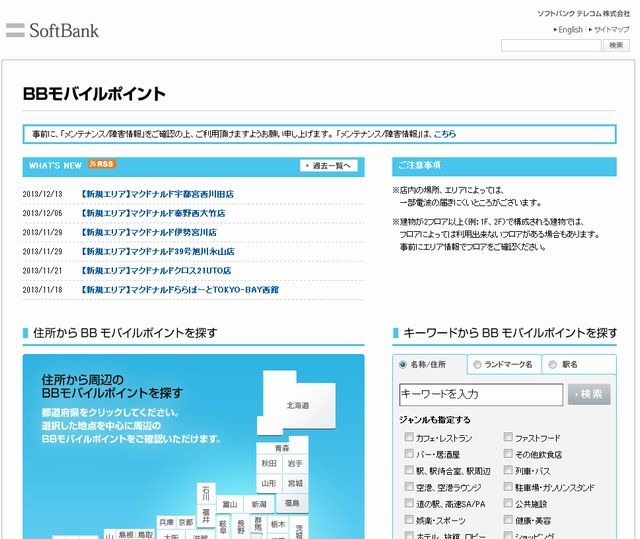Click the keyword 検索 button
This screenshot has width=640, height=539.
point(589,394)
